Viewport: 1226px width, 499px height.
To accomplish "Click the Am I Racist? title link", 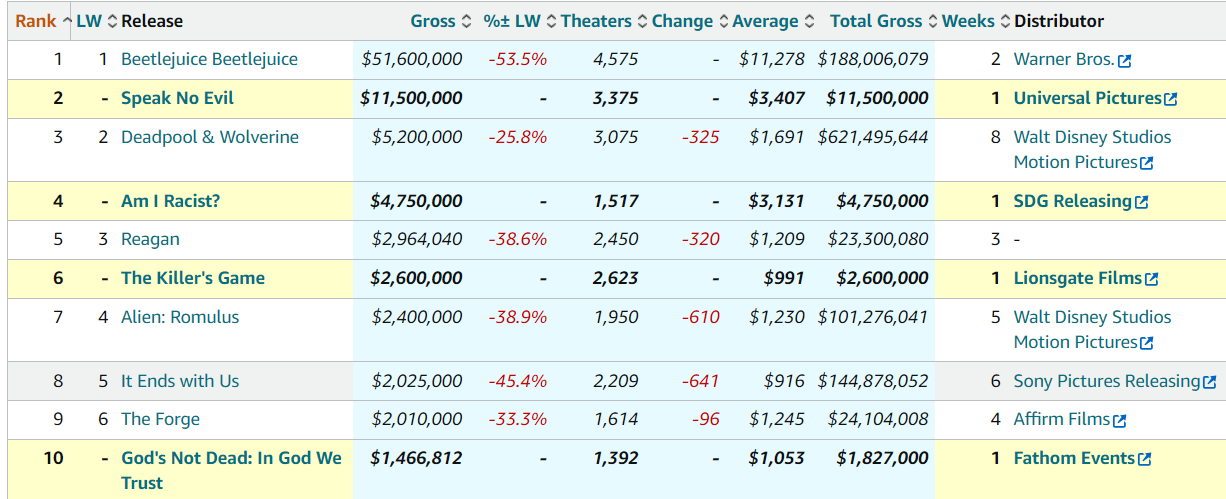I will (170, 201).
